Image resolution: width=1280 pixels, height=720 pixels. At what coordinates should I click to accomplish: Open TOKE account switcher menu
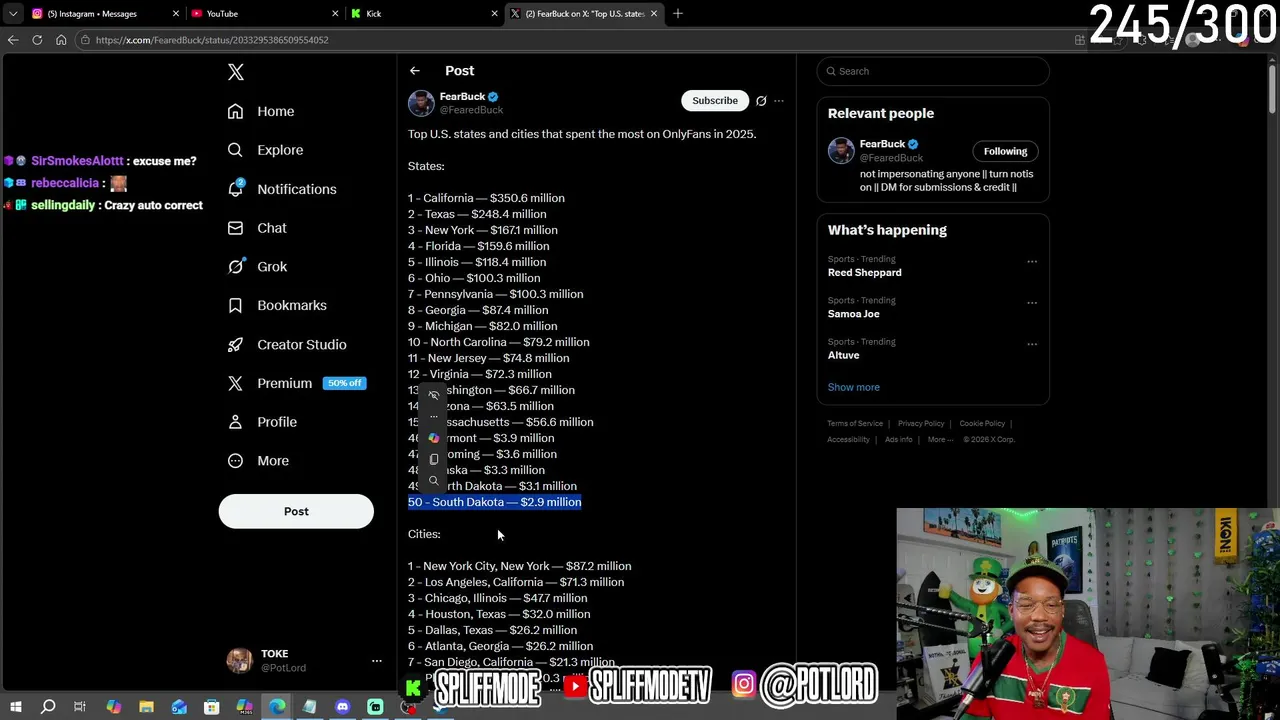(x=377, y=661)
